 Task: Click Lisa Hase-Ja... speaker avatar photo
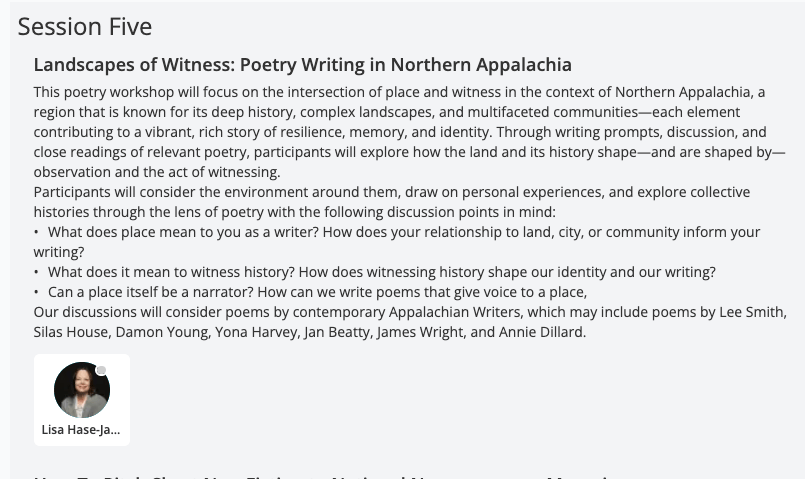click(x=81, y=390)
